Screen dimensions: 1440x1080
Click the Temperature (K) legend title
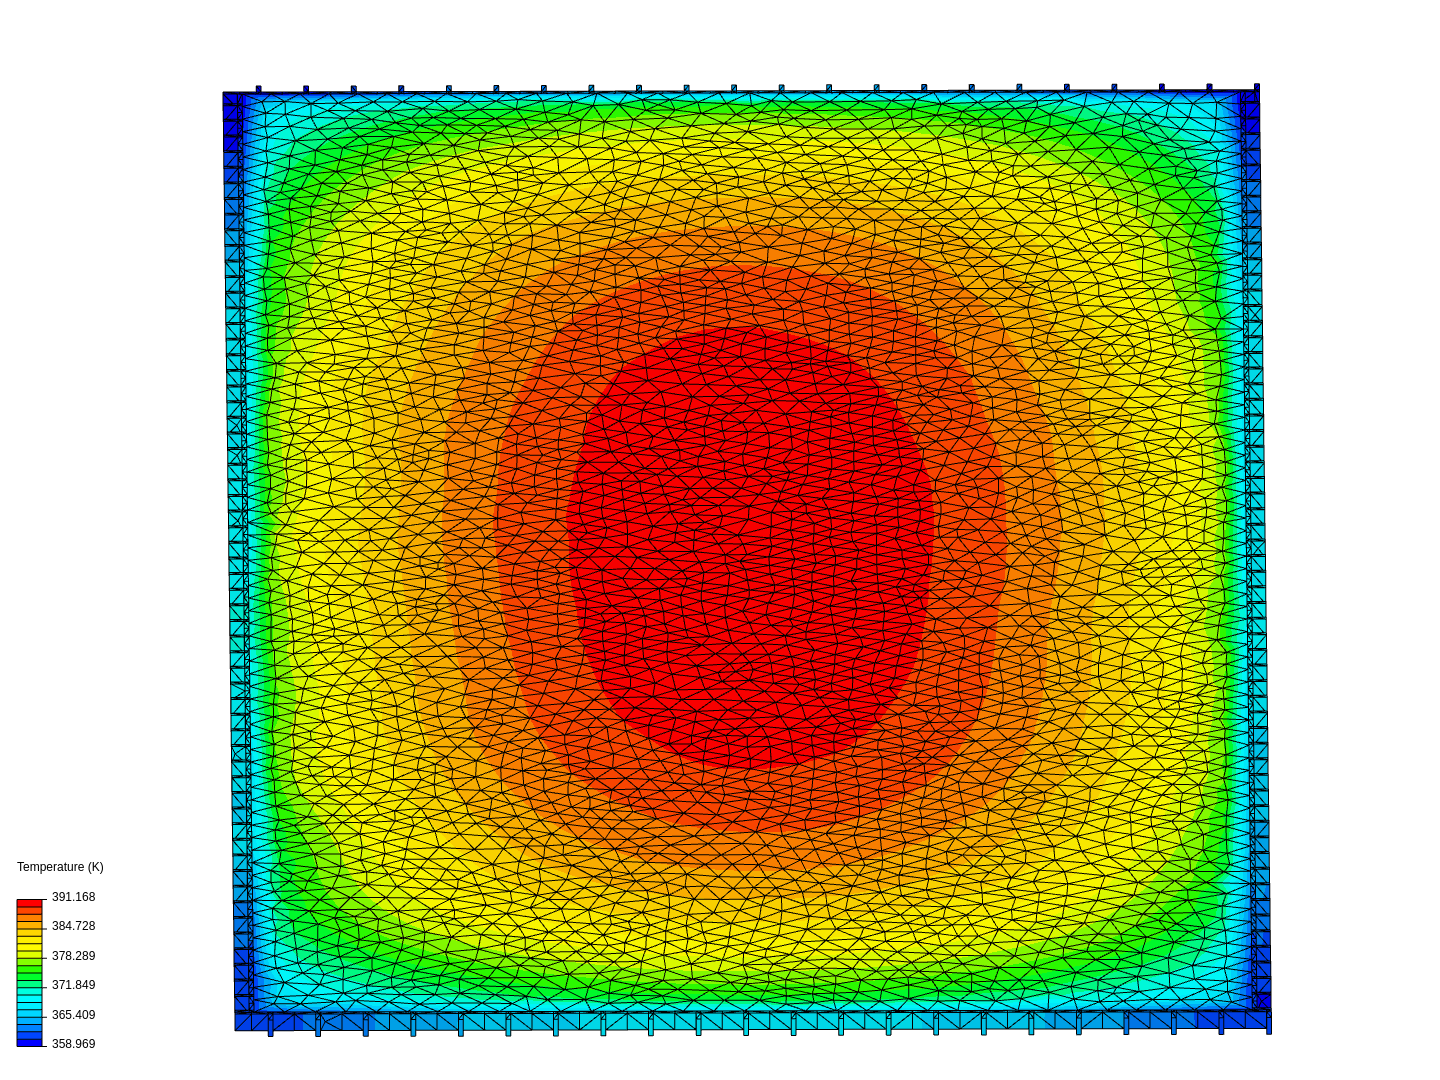point(60,867)
